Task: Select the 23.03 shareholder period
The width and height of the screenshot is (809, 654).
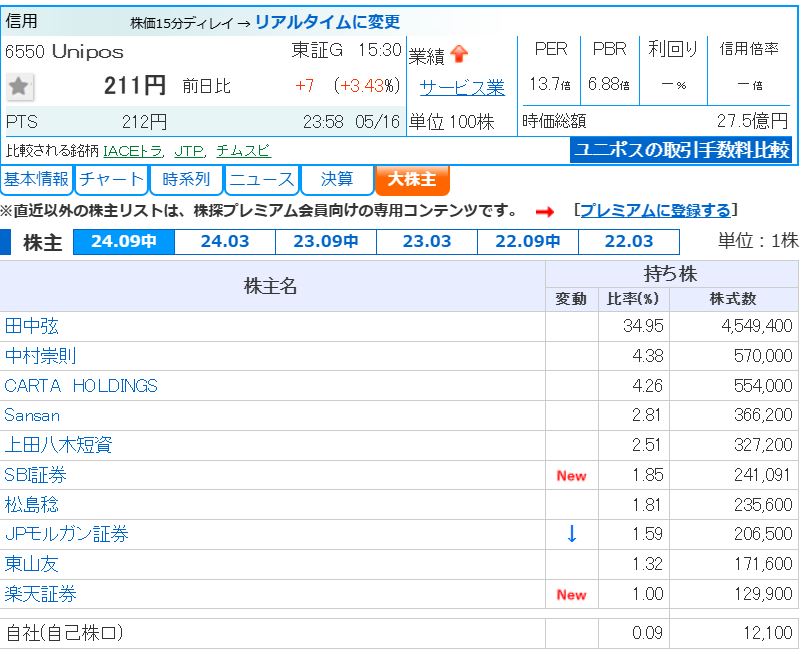Action: (x=427, y=241)
